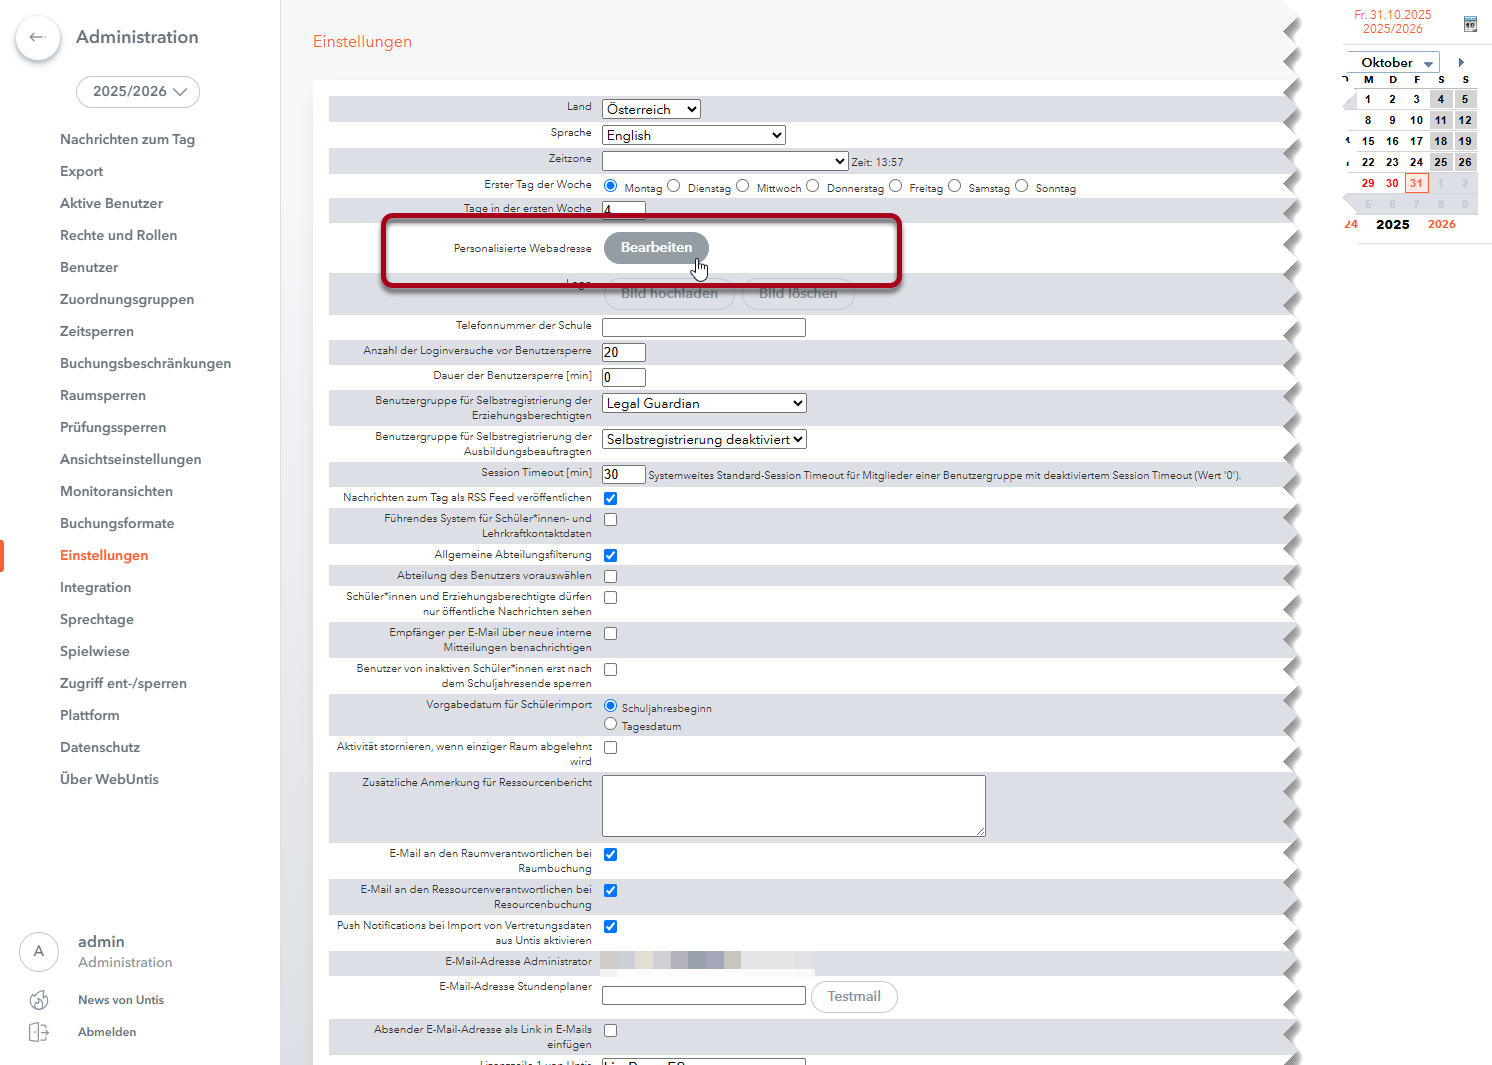Open the Legal Guardian user group dropdown
The height and width of the screenshot is (1065, 1492).
click(x=704, y=403)
